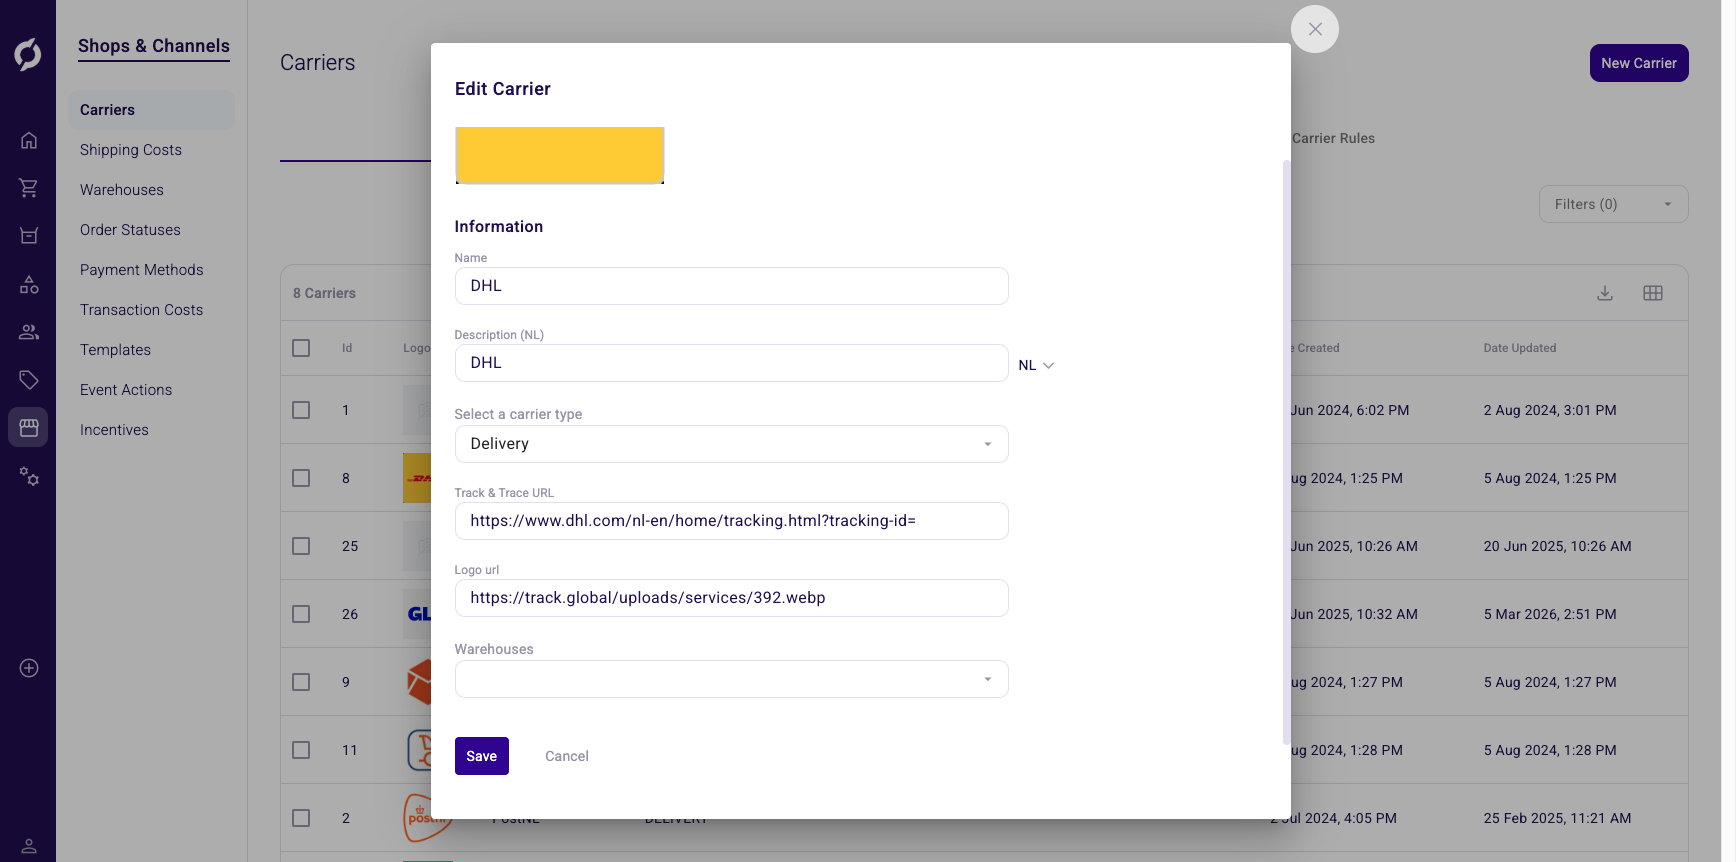Click the DHL yellow logo in row 8
The height and width of the screenshot is (862, 1736).
tap(417, 478)
